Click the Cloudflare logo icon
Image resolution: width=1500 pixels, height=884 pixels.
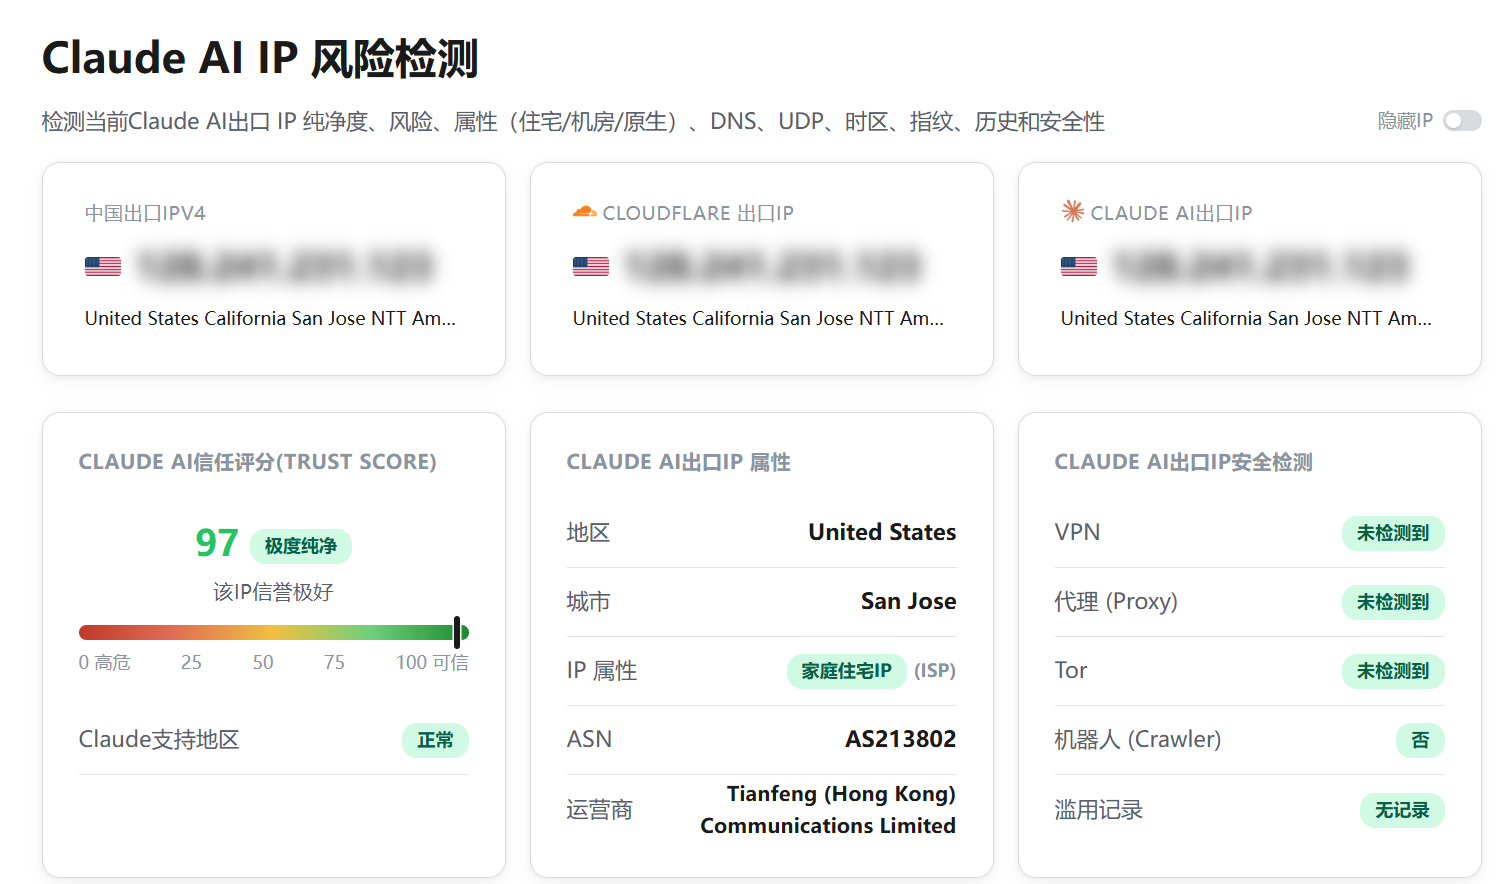tap(584, 212)
